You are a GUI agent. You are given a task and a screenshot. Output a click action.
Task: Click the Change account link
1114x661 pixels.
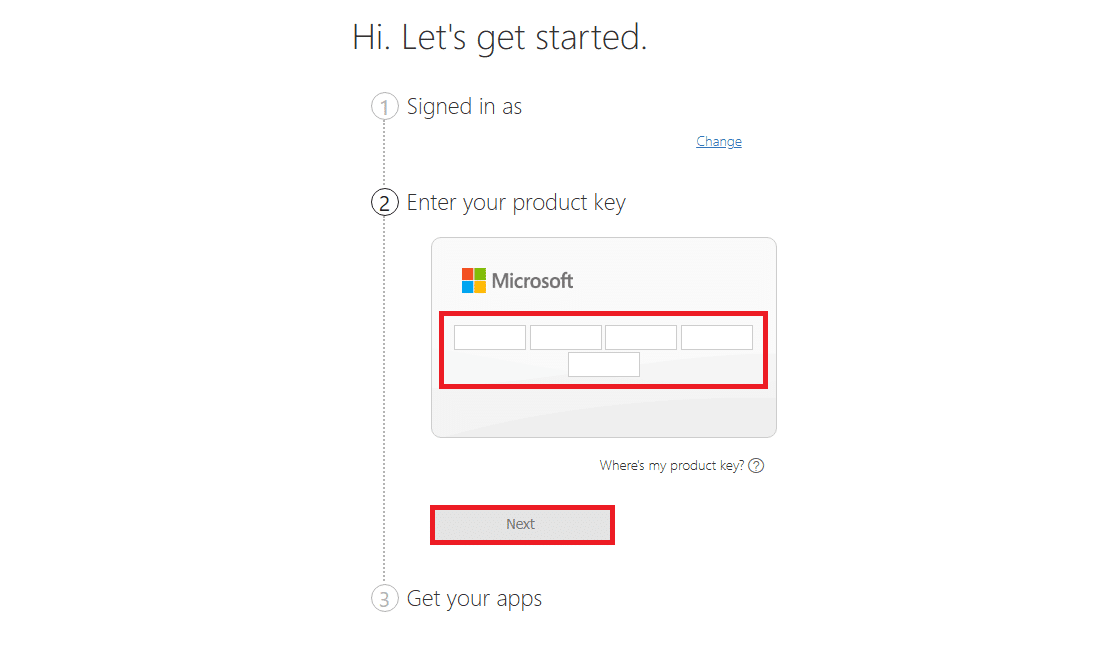coord(719,141)
